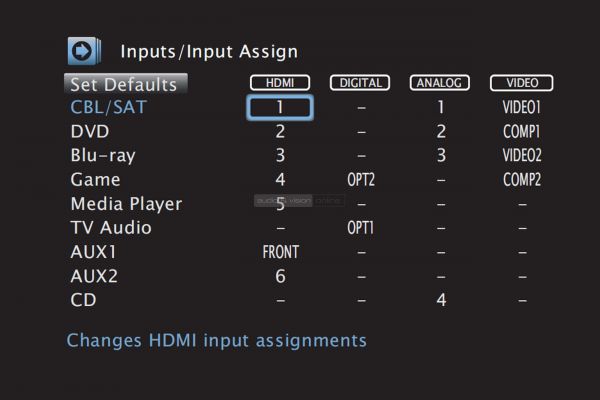Screen dimensions: 600x400
Task: Select the HDMI column tab
Action: coord(280,83)
